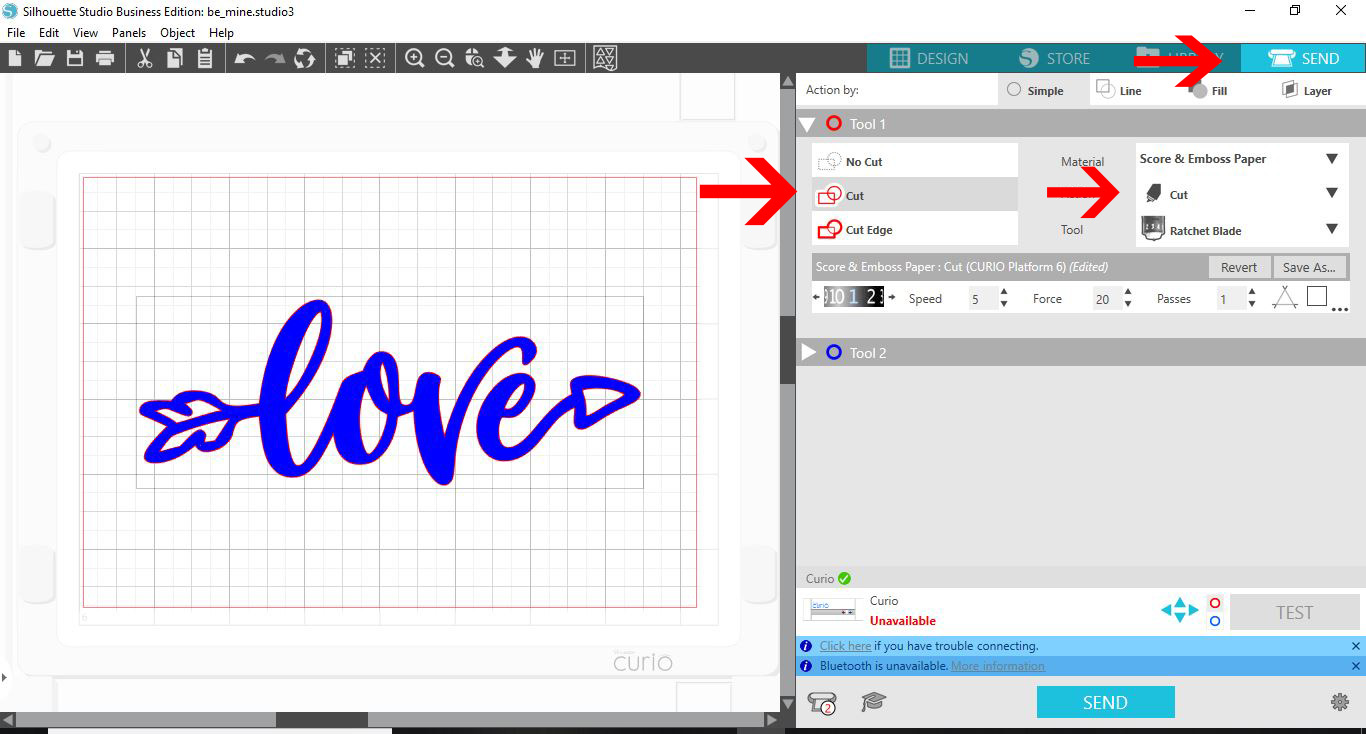Image resolution: width=1366 pixels, height=734 pixels.
Task: Click the blade depth slider dial
Action: point(853,297)
